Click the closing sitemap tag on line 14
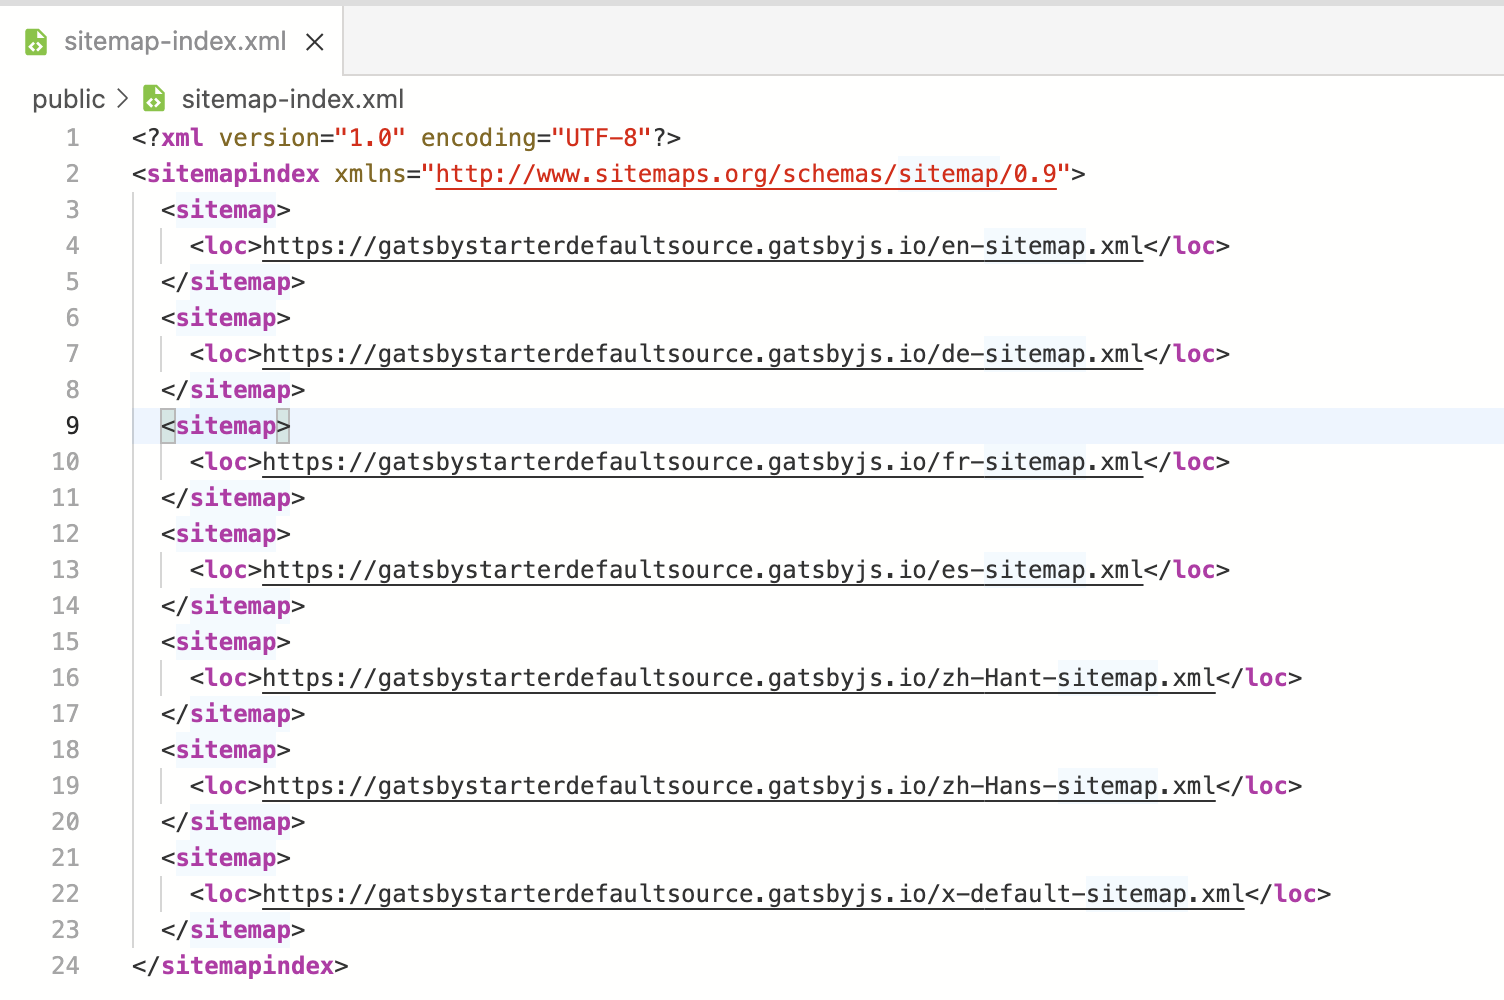The image size is (1504, 1000). [233, 606]
